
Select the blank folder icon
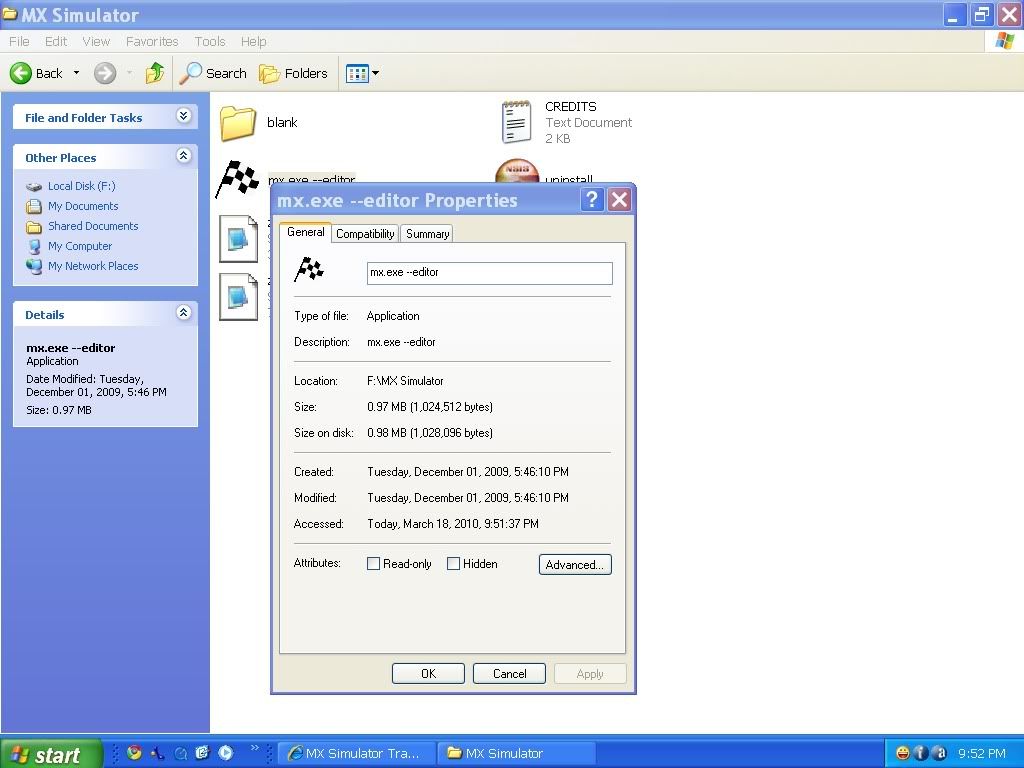(238, 123)
